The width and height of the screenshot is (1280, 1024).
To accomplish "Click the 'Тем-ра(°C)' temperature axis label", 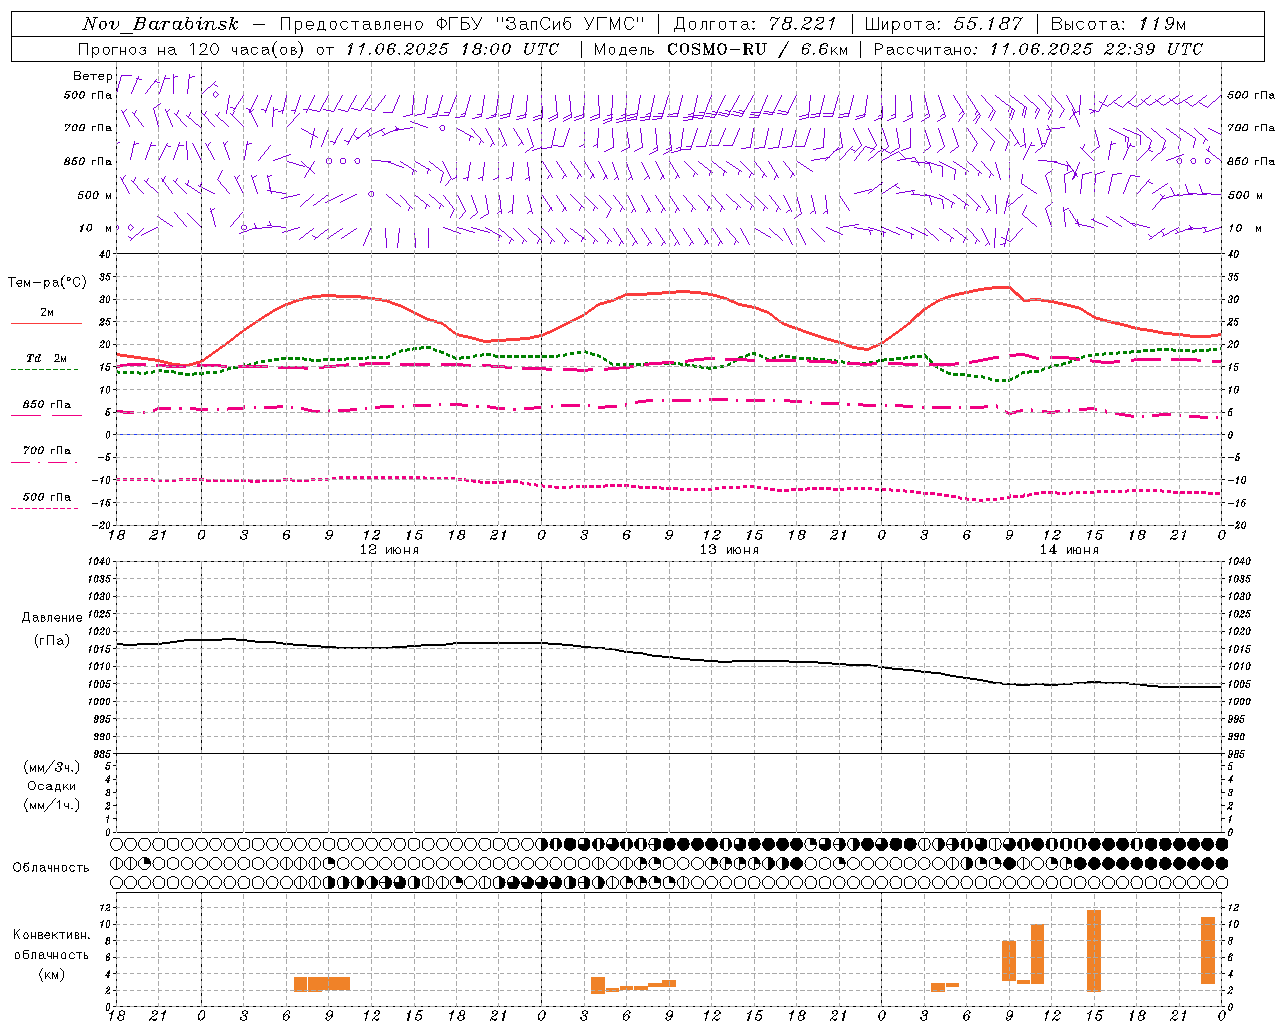I will (x=47, y=282).
